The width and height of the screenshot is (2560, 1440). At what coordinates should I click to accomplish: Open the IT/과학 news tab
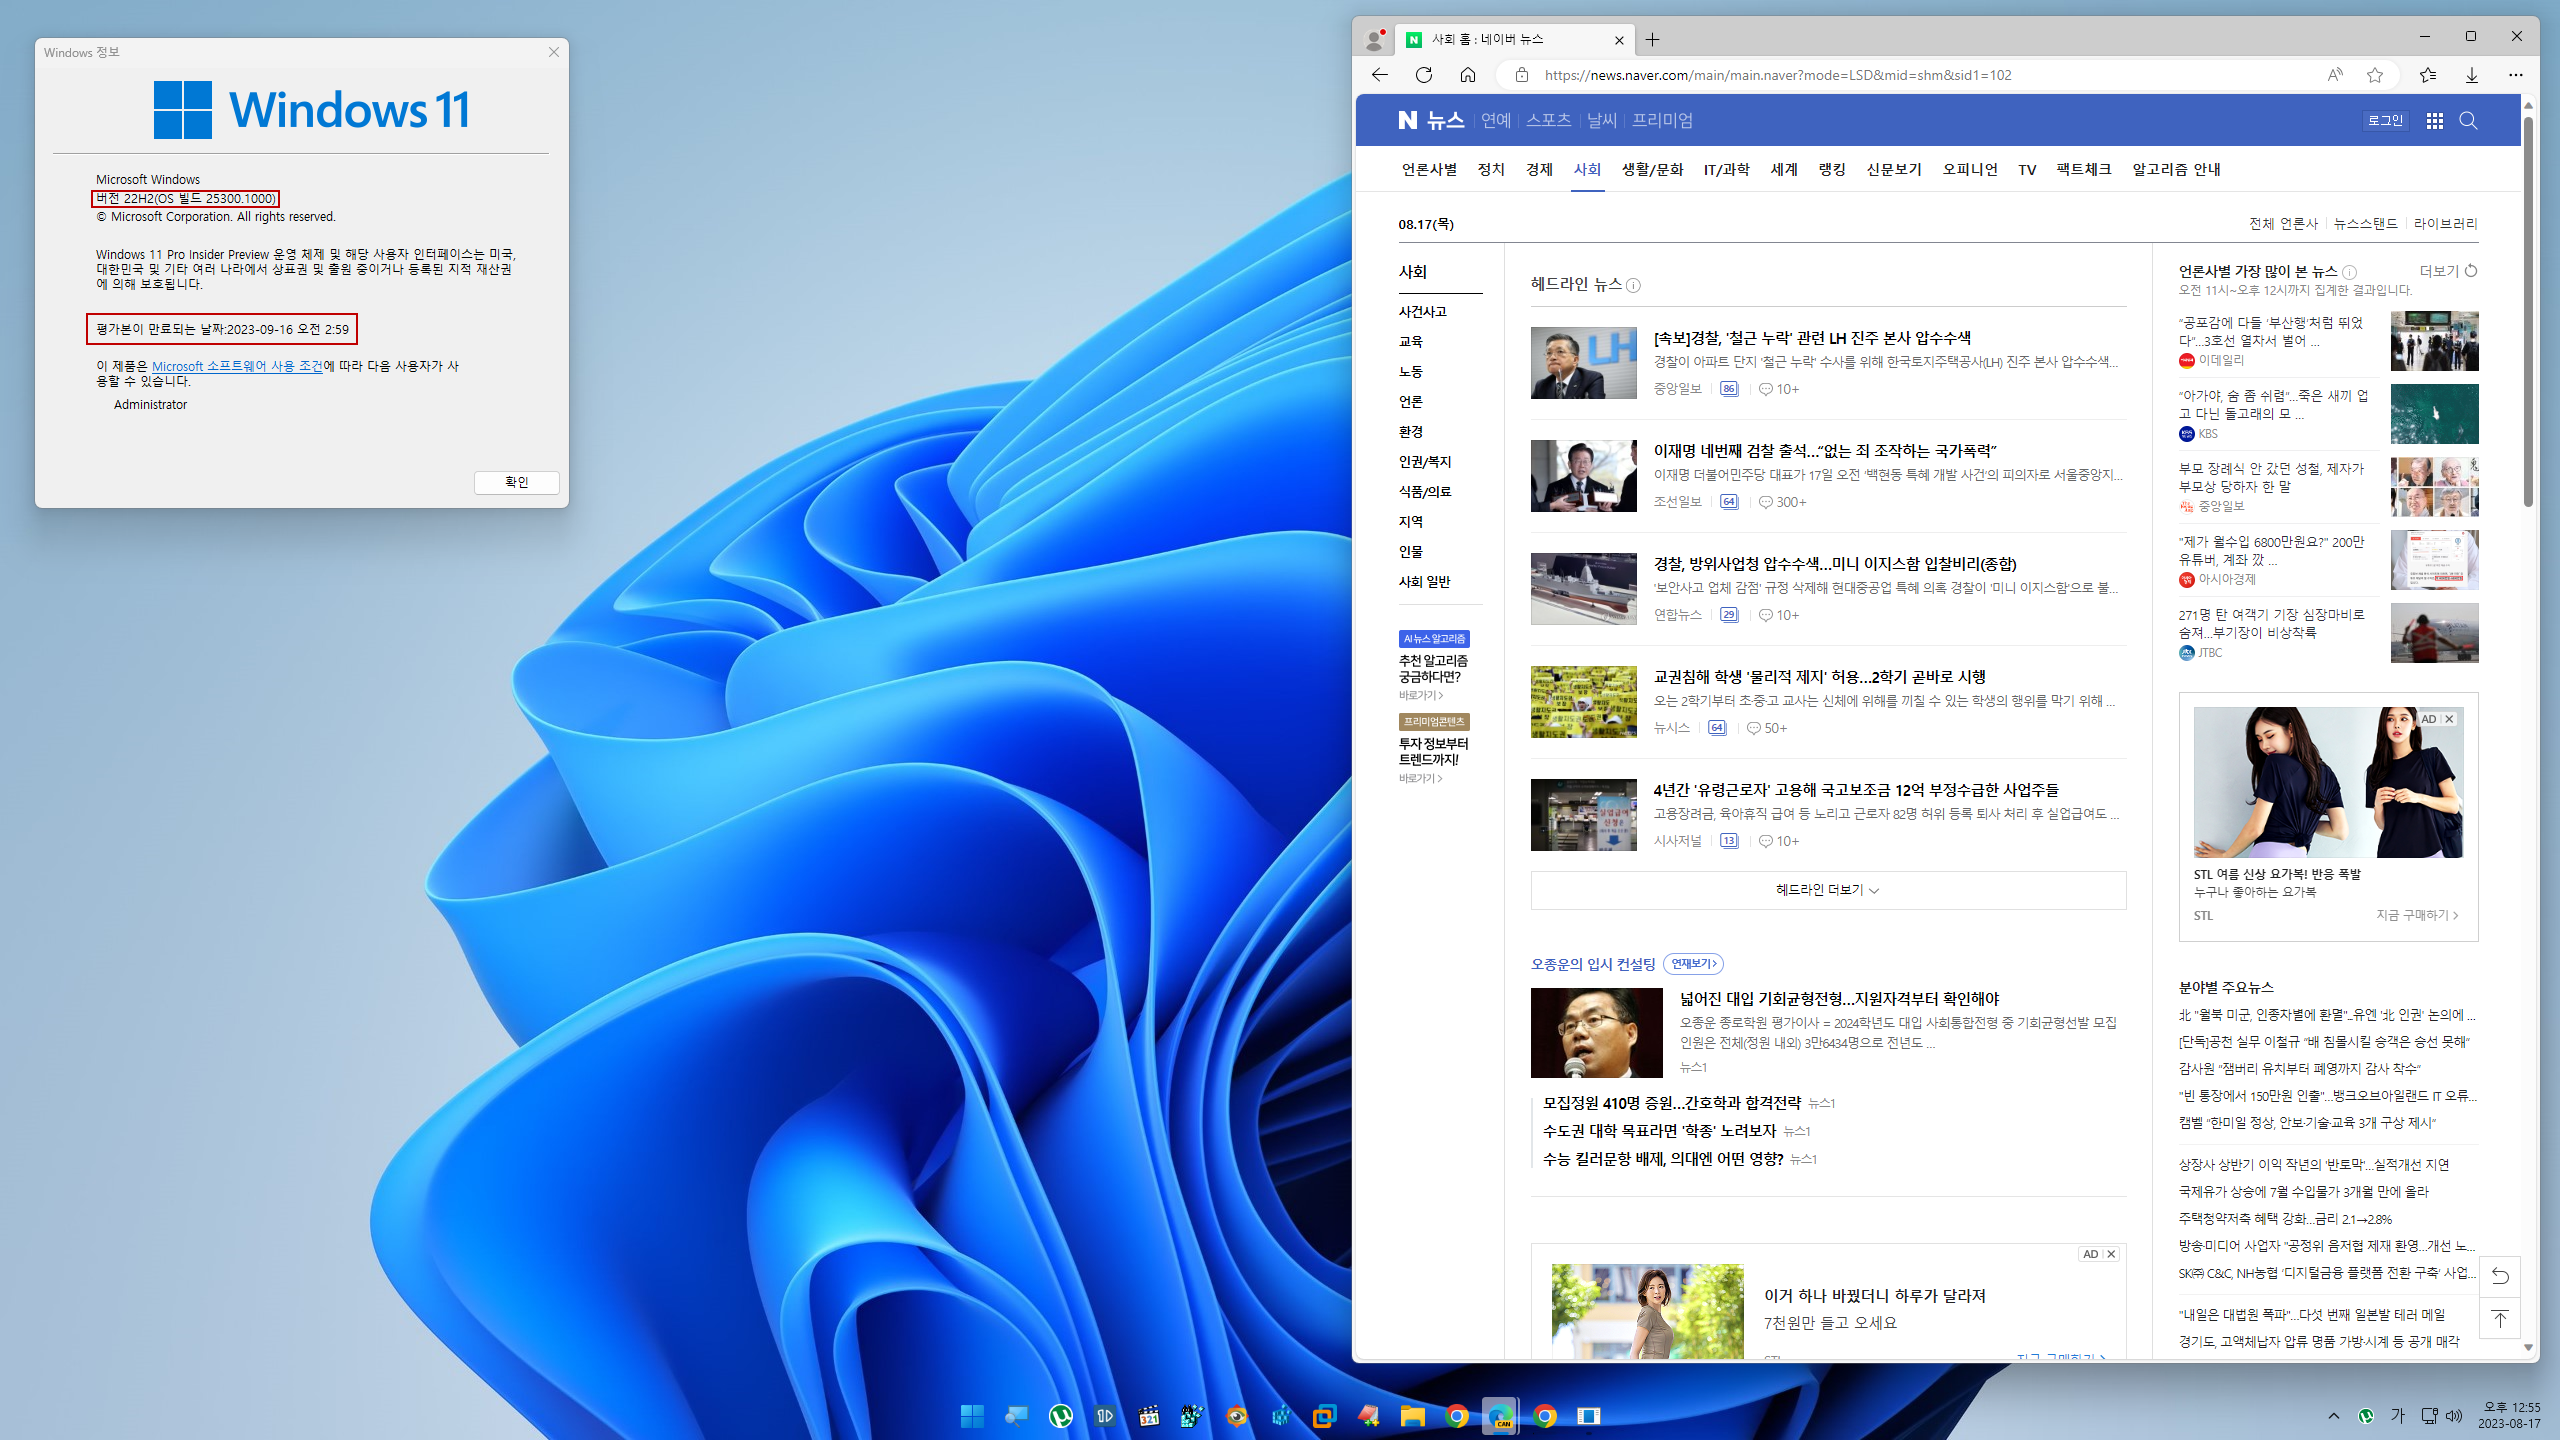(x=1726, y=170)
